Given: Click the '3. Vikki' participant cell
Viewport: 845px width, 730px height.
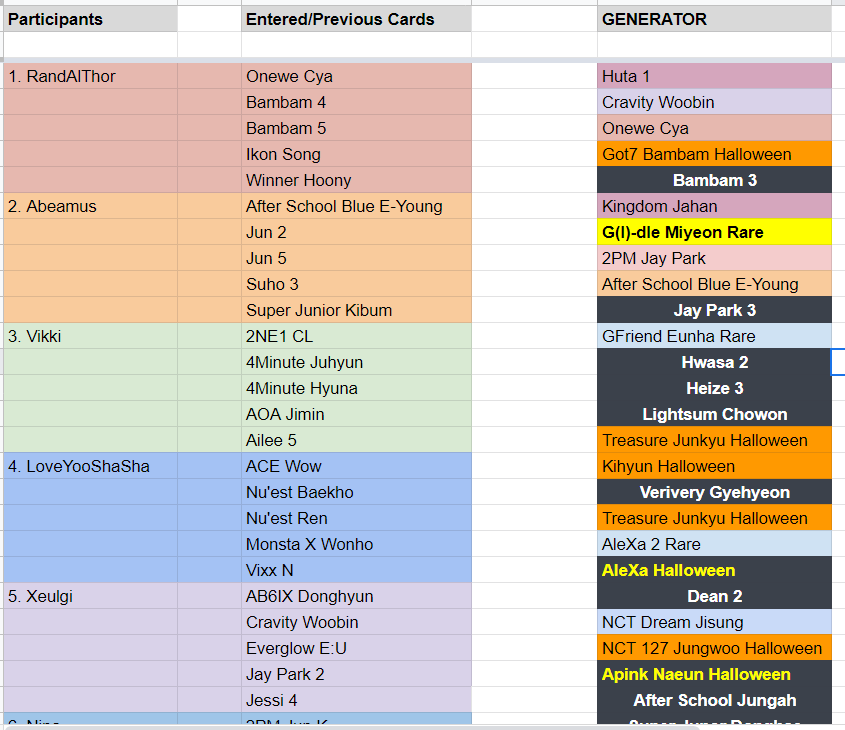Looking at the screenshot, I should coord(91,336).
